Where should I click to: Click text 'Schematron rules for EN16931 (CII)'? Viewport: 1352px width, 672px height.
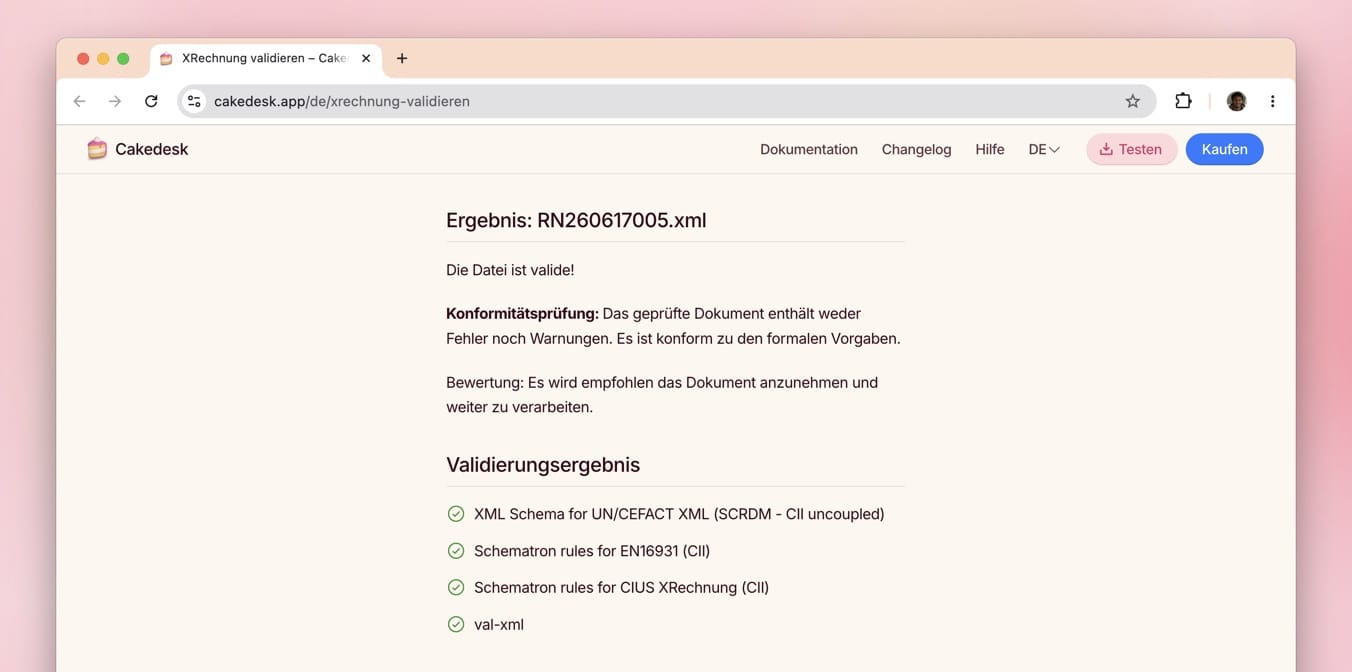tap(592, 551)
